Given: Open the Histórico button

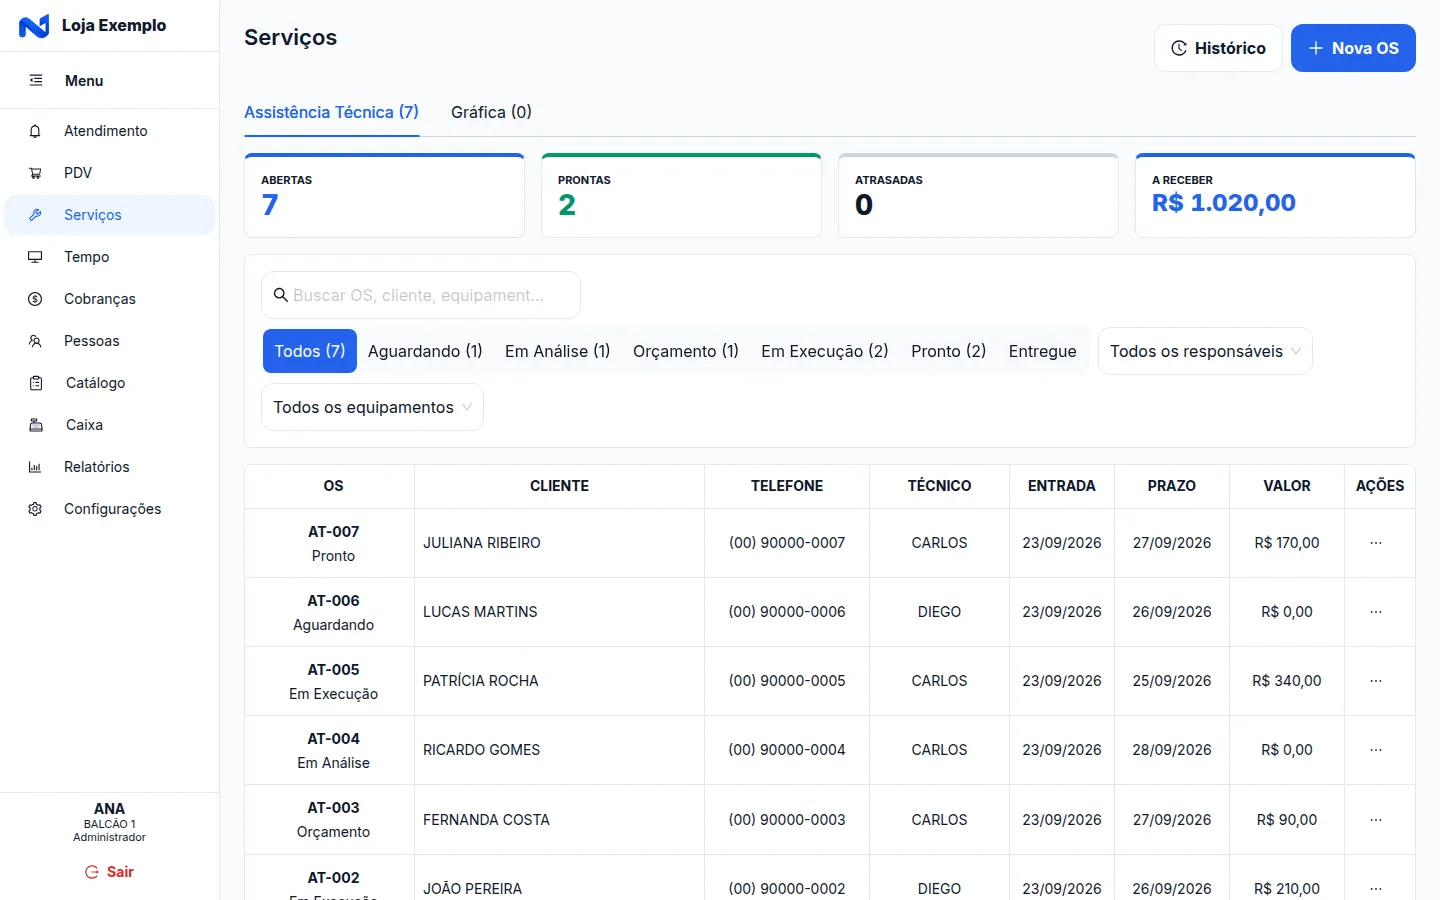Looking at the screenshot, I should tap(1218, 48).
